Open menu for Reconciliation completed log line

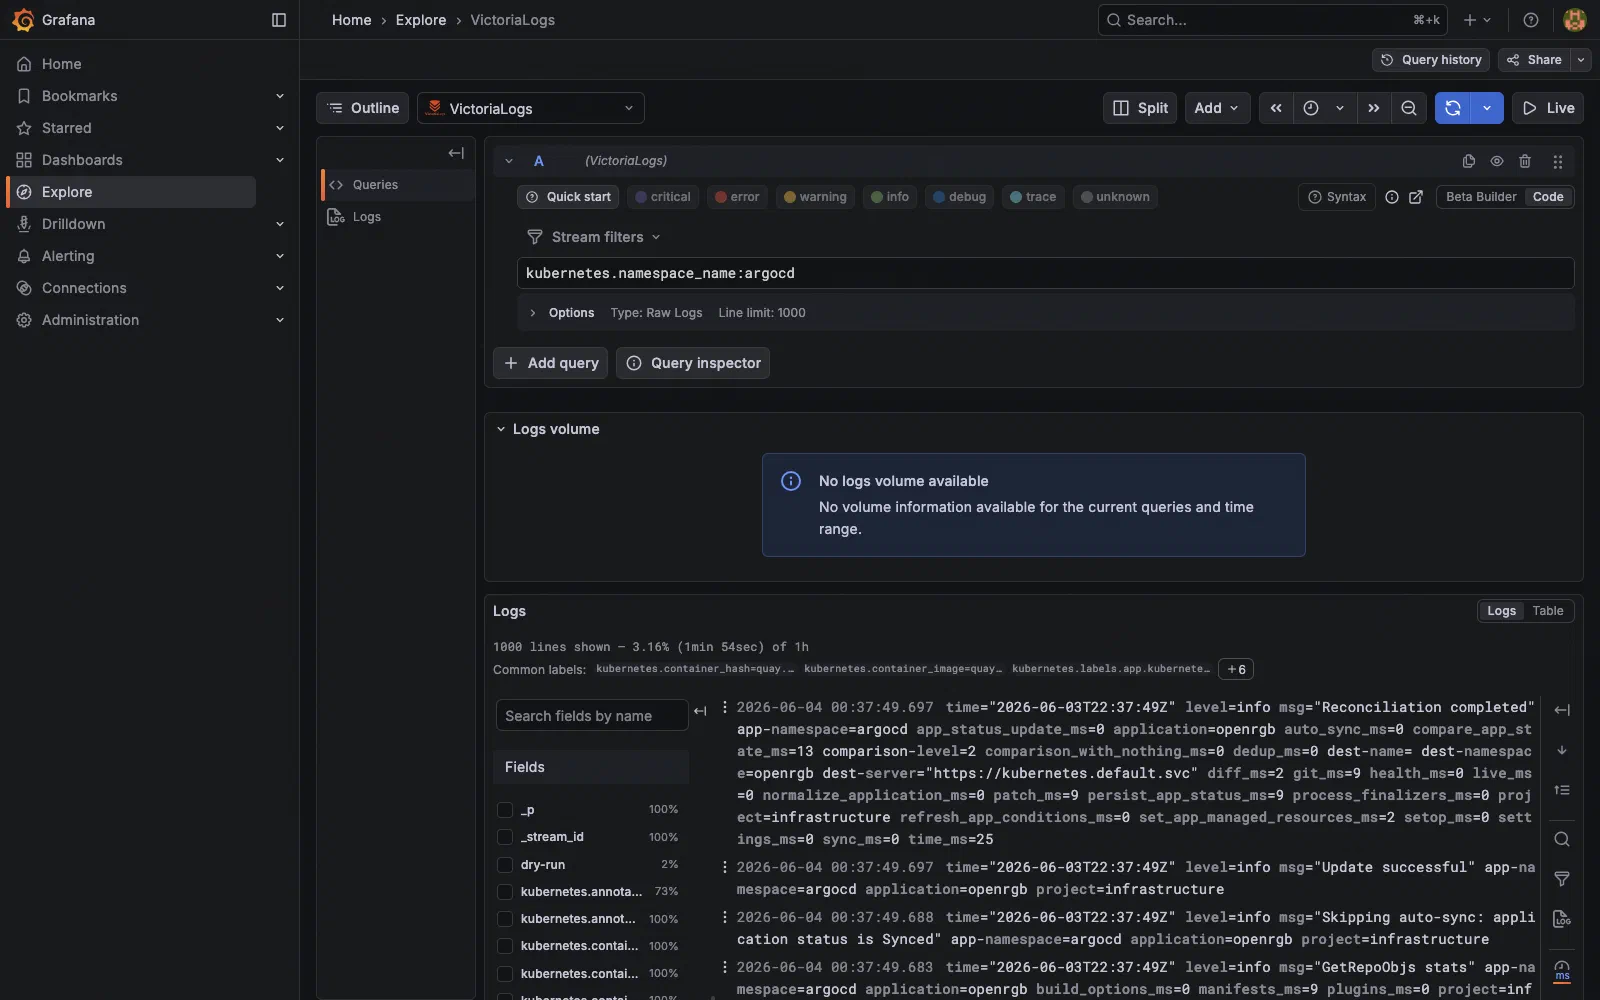coord(725,707)
